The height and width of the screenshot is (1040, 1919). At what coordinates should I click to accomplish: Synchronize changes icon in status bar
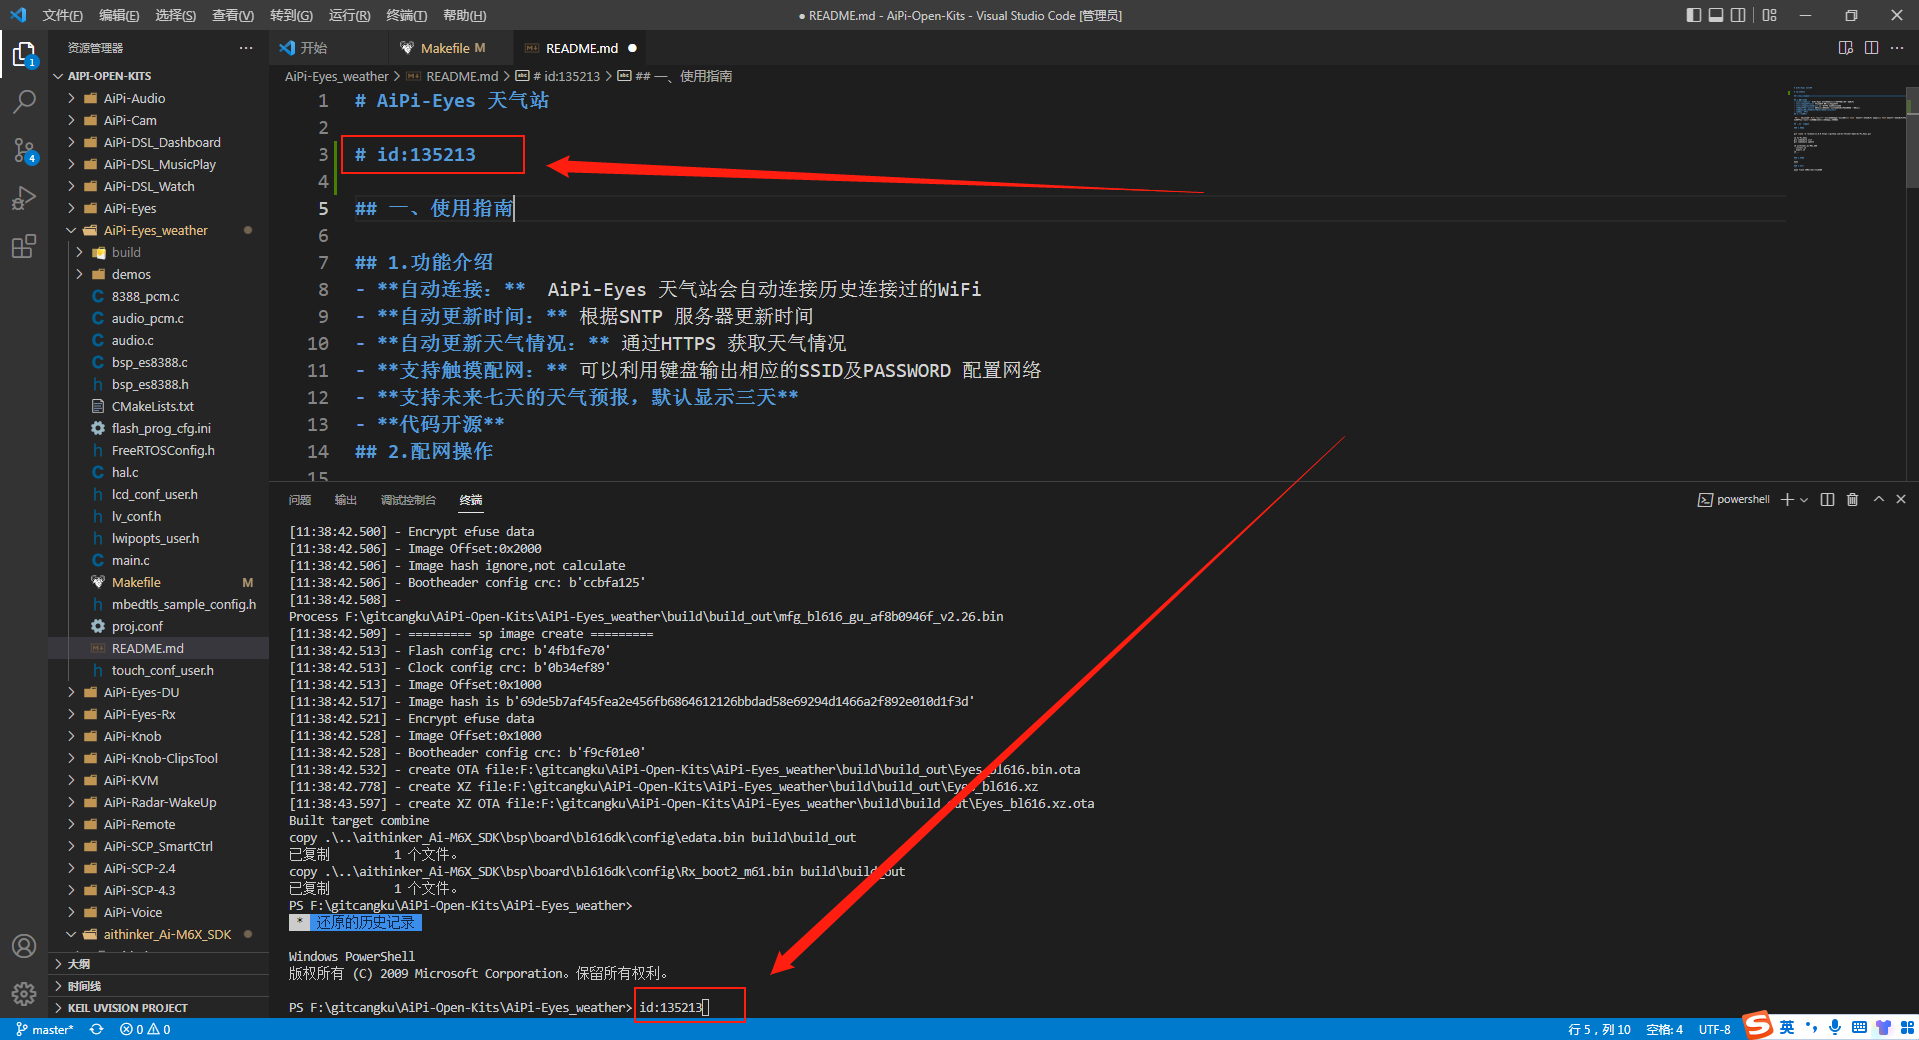pyautogui.click(x=96, y=1029)
